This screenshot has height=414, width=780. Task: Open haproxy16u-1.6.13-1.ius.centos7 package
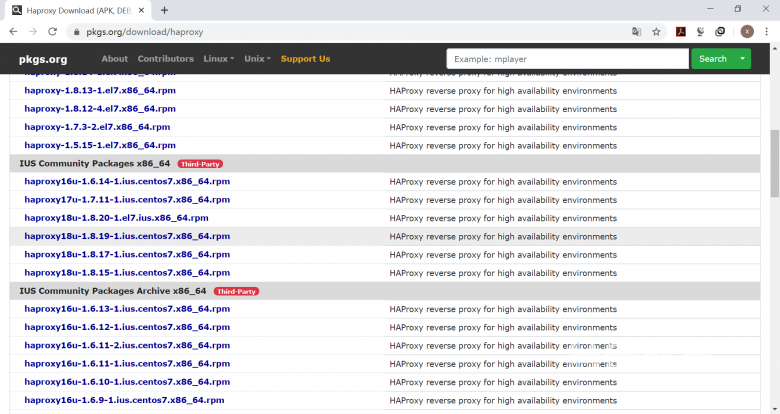tap(127, 309)
